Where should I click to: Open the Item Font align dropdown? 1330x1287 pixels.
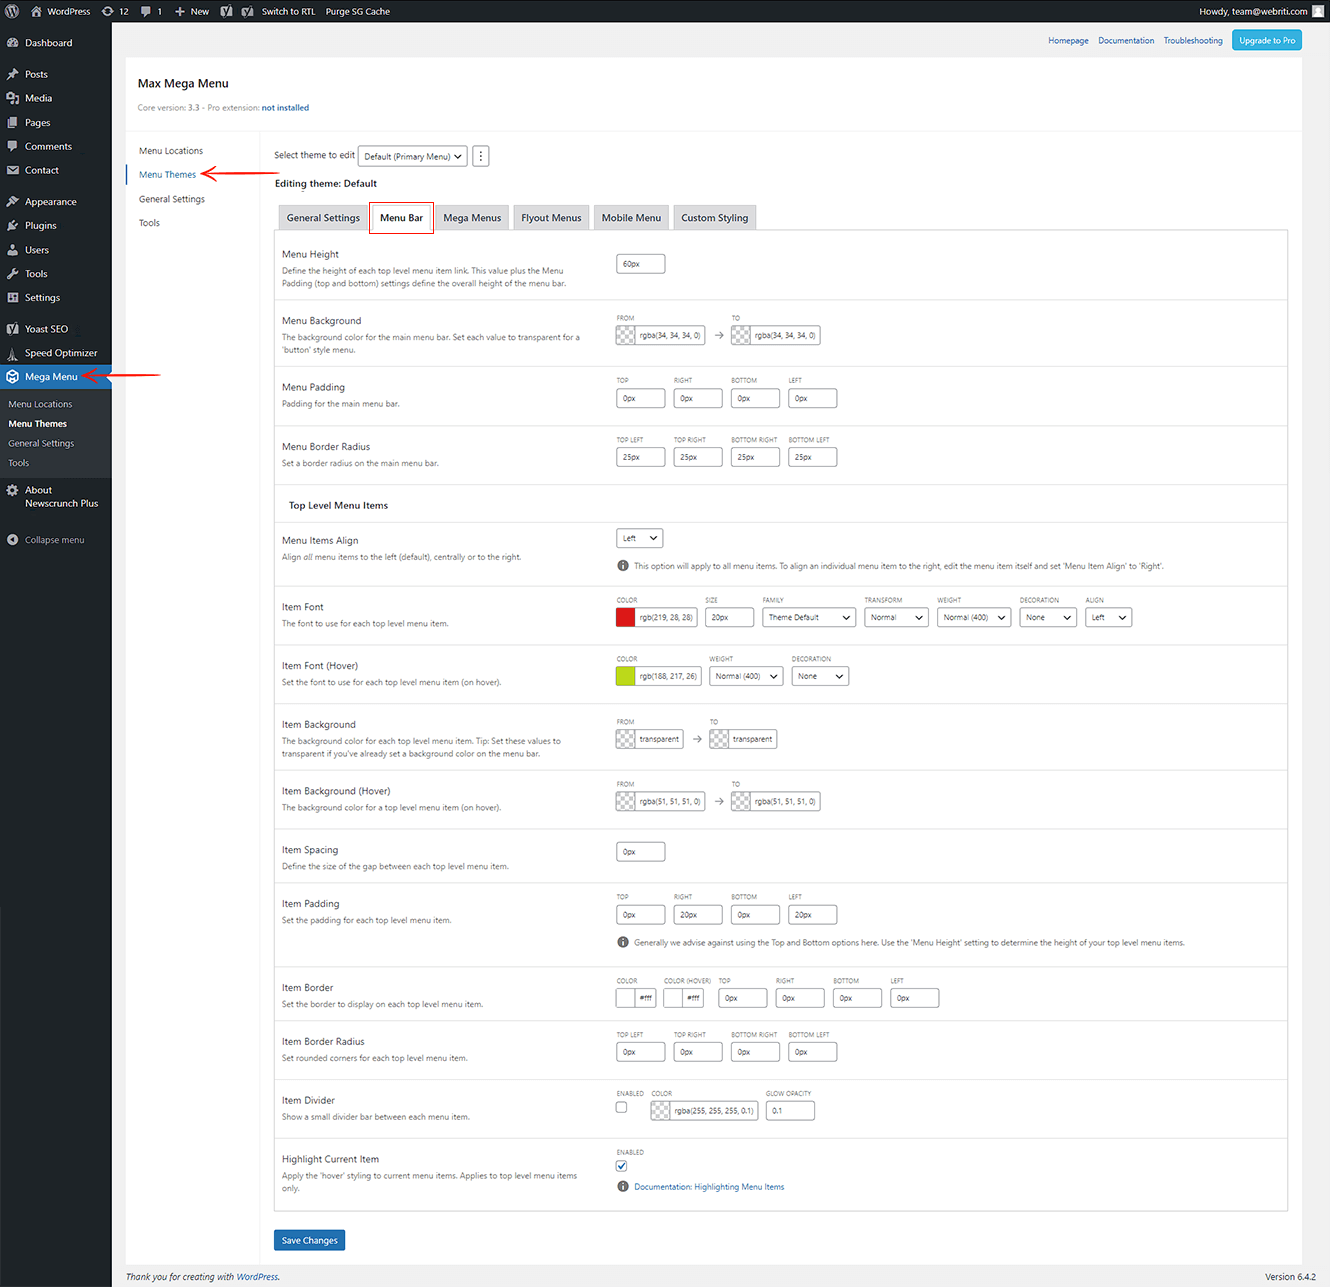(x=1109, y=617)
